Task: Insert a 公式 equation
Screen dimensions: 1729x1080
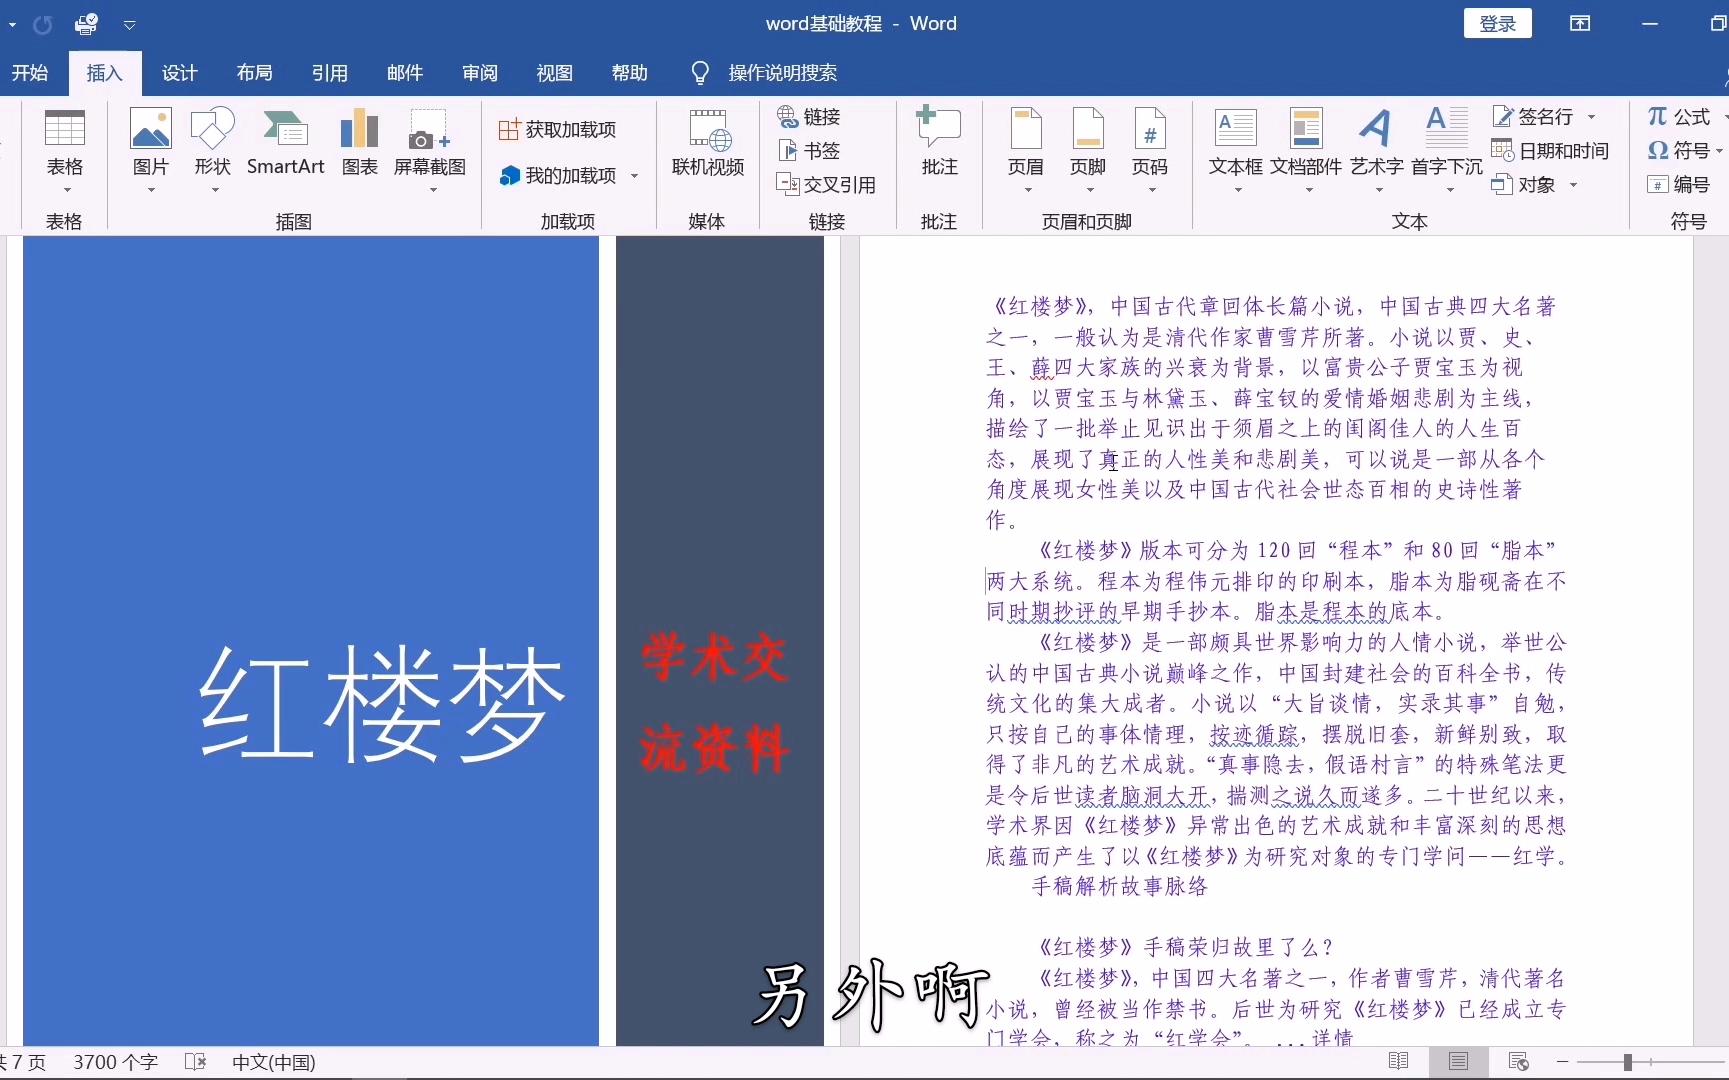Action: click(x=1679, y=117)
